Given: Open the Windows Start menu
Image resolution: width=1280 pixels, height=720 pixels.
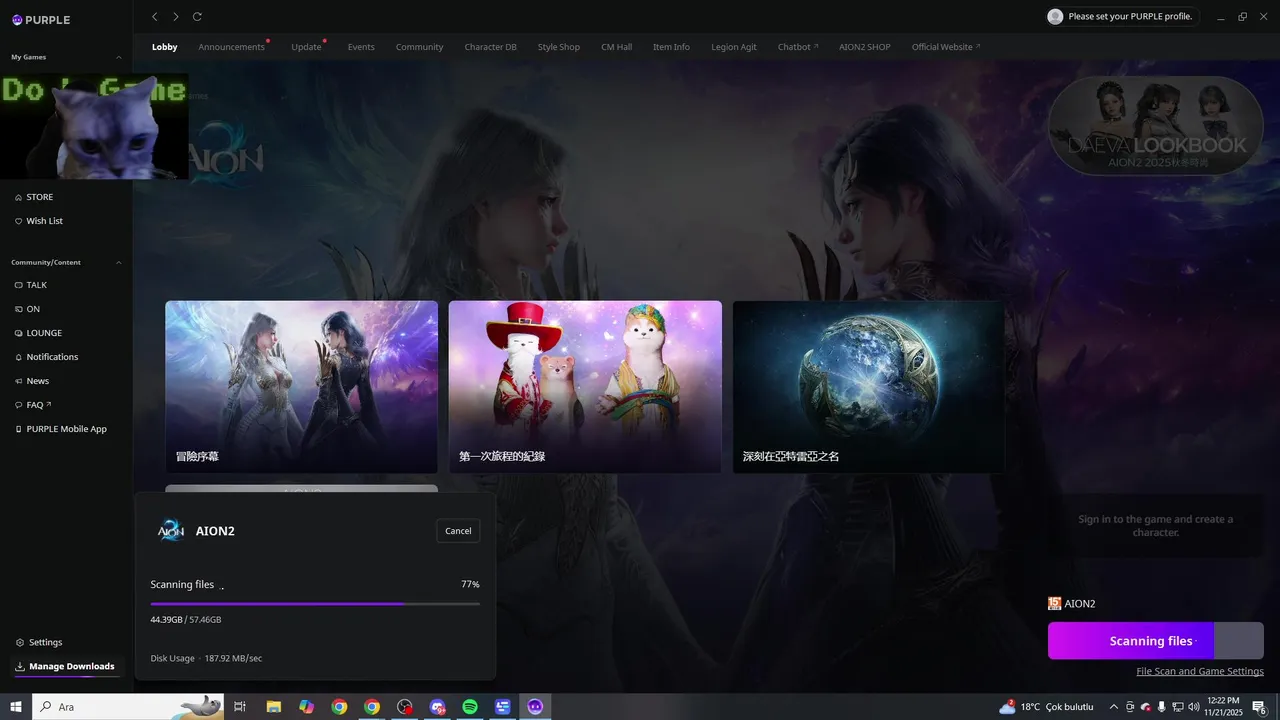Looking at the screenshot, I should pos(16,707).
